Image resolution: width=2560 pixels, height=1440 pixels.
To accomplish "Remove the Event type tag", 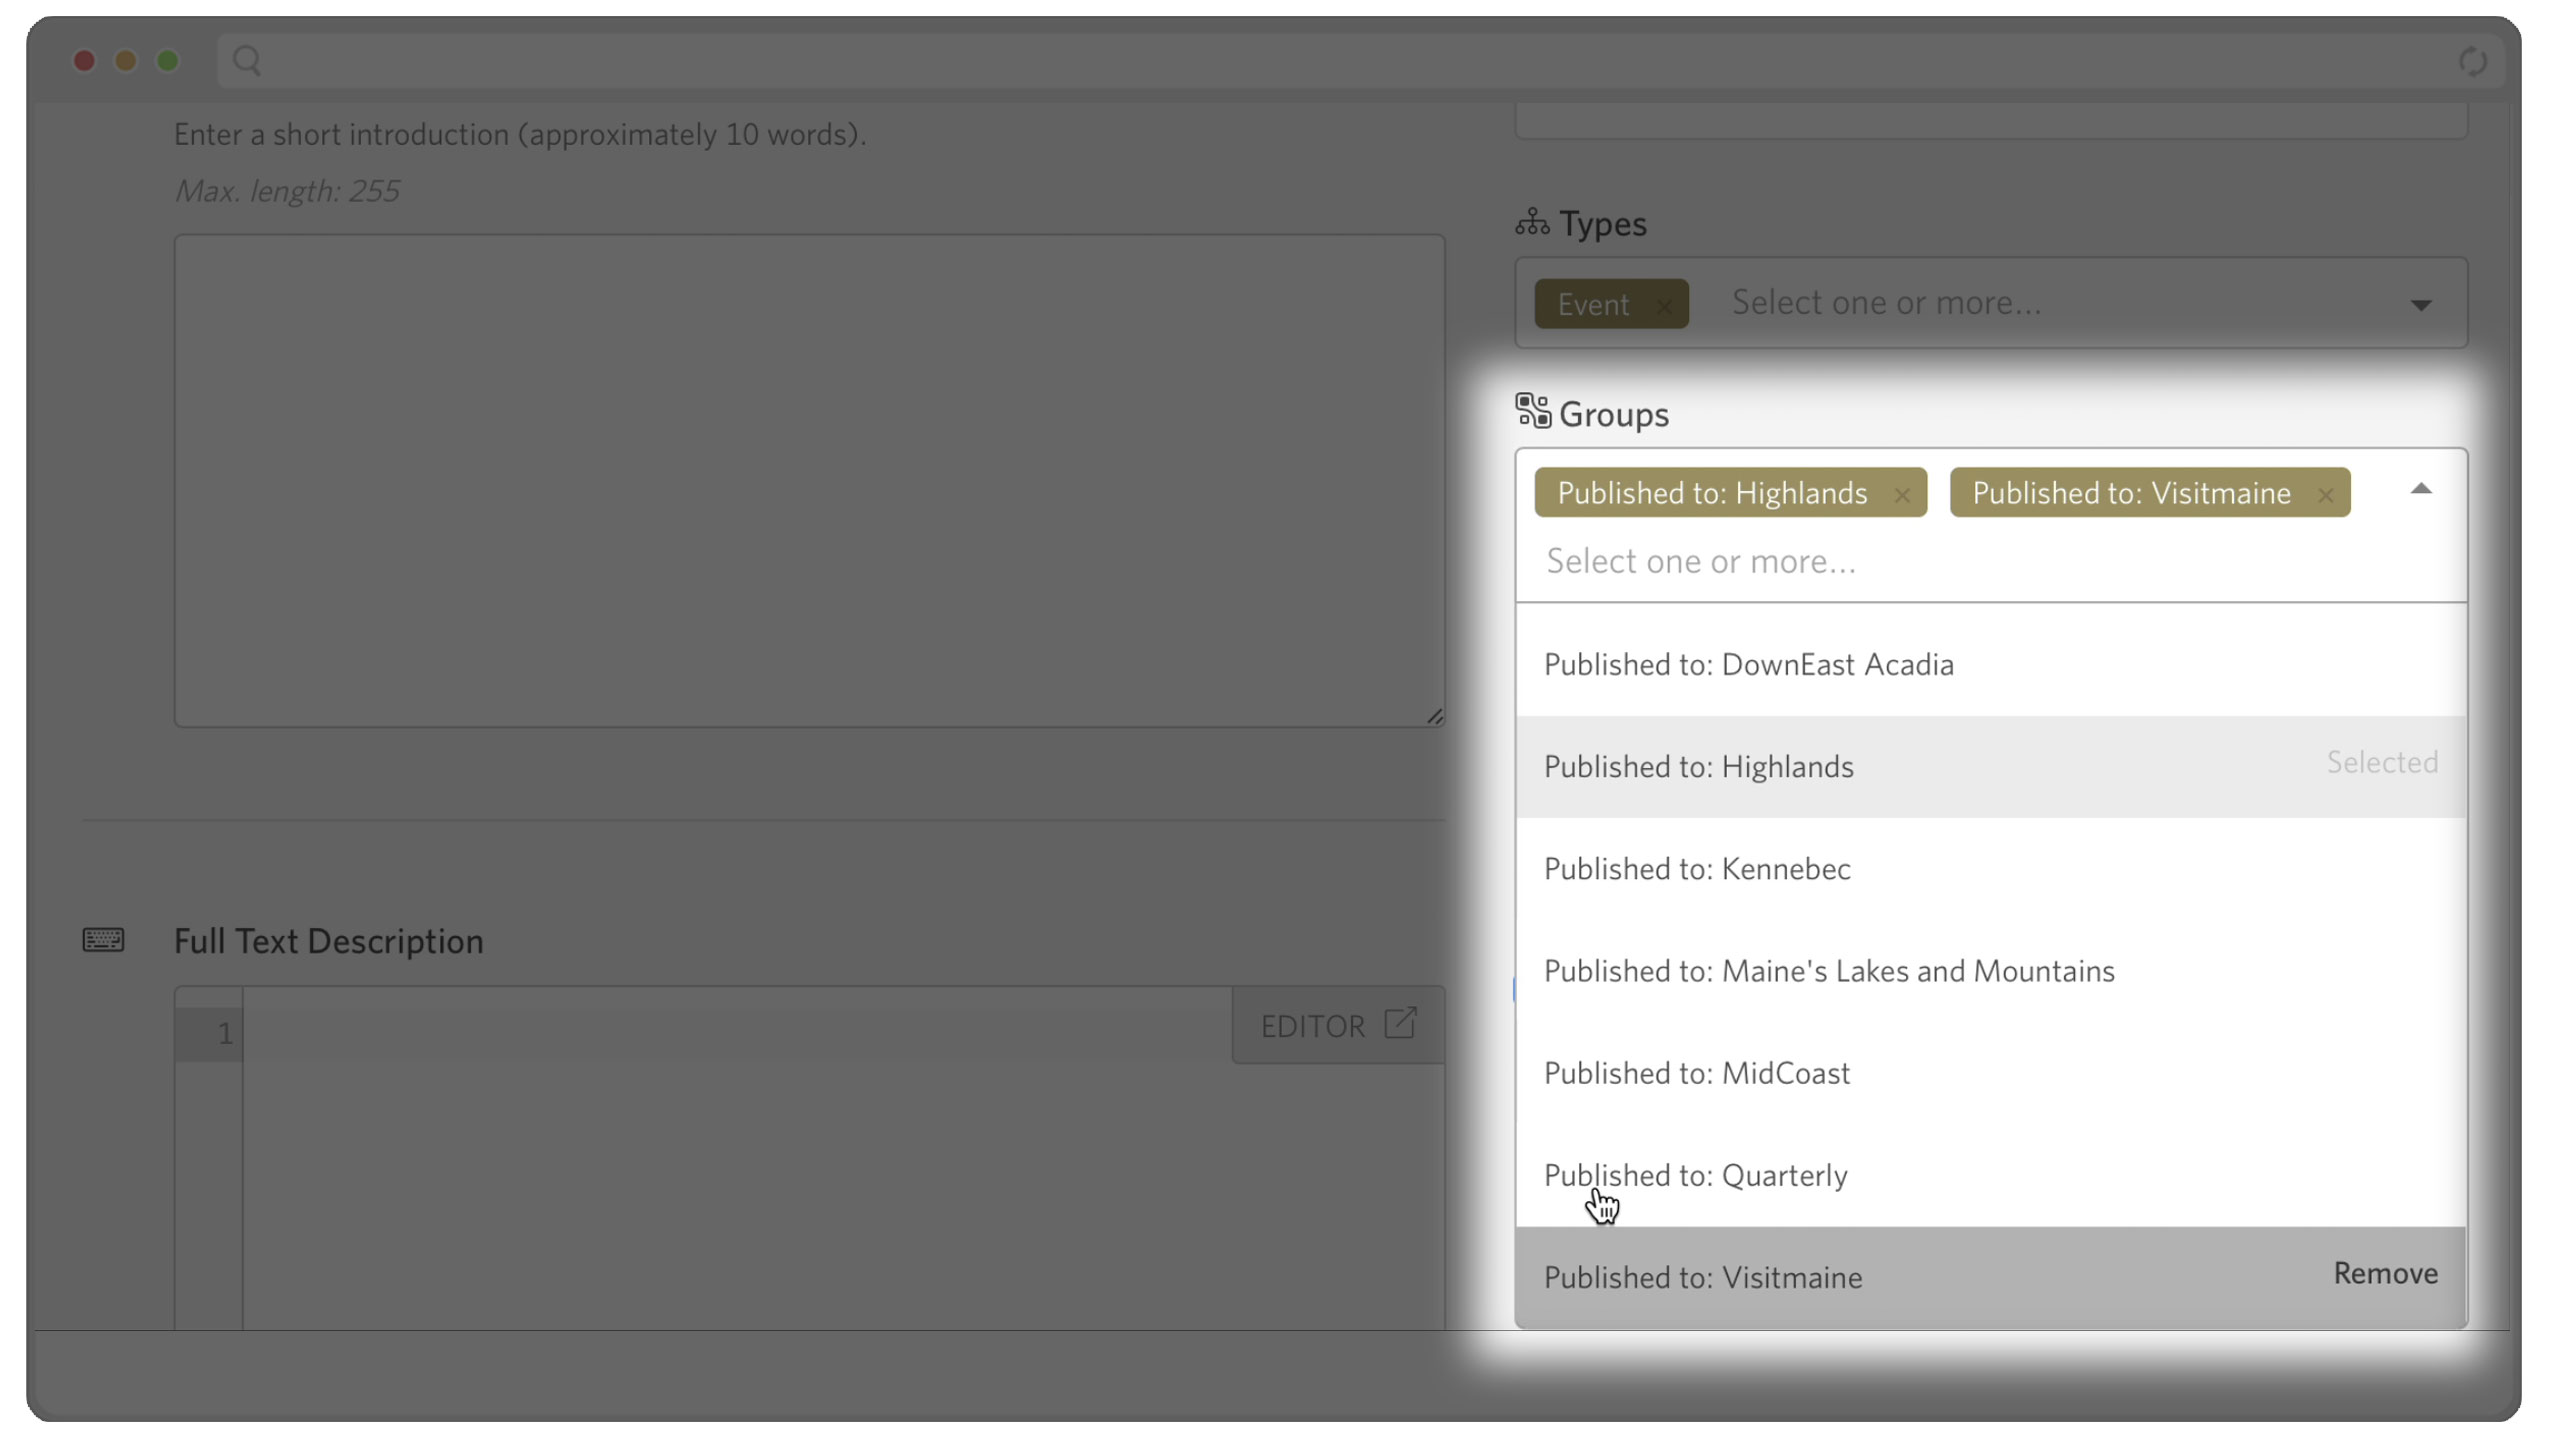I will pos(1663,305).
